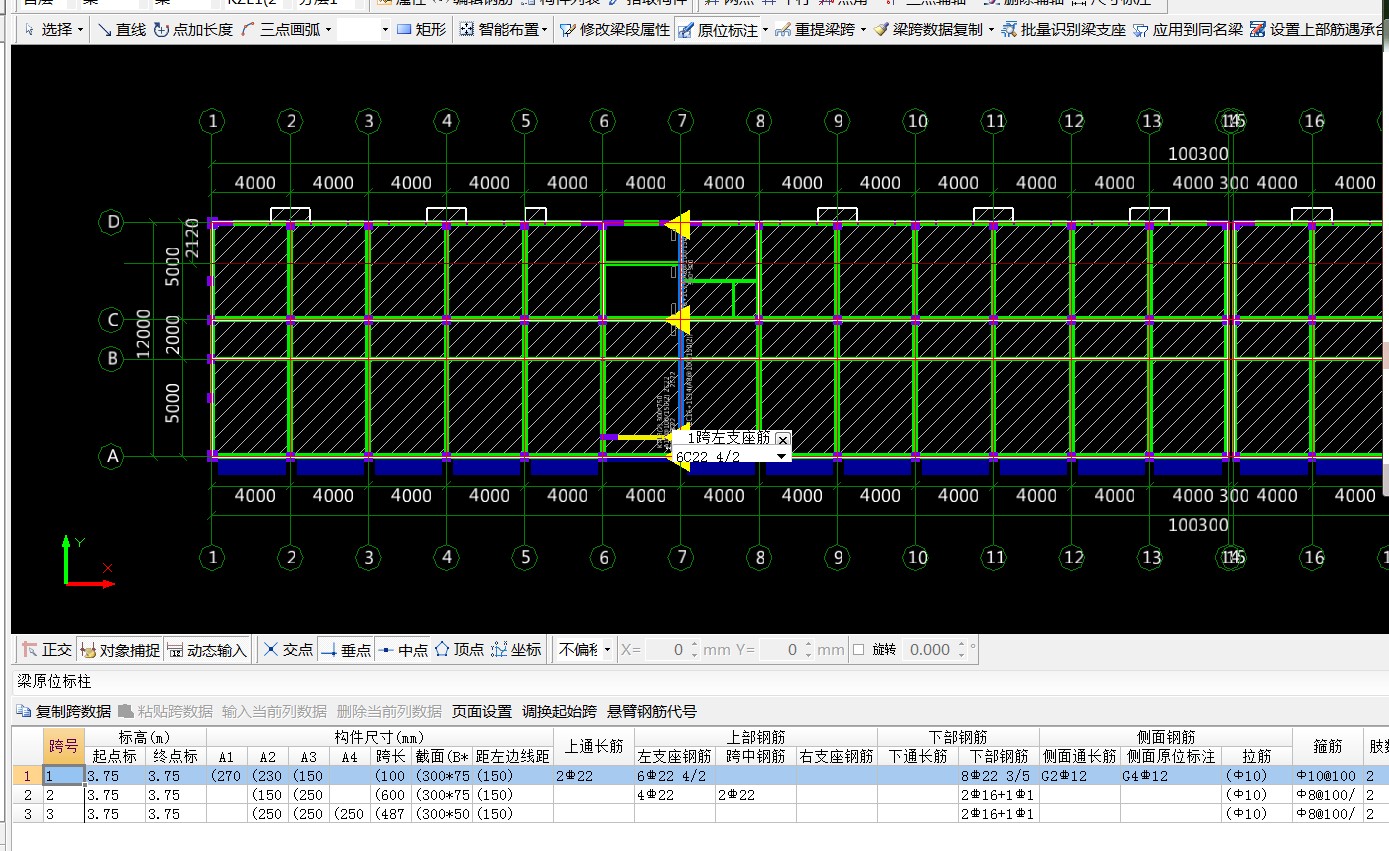
Task: Expand 智能布置 dropdown arrow
Action: click(x=544, y=30)
